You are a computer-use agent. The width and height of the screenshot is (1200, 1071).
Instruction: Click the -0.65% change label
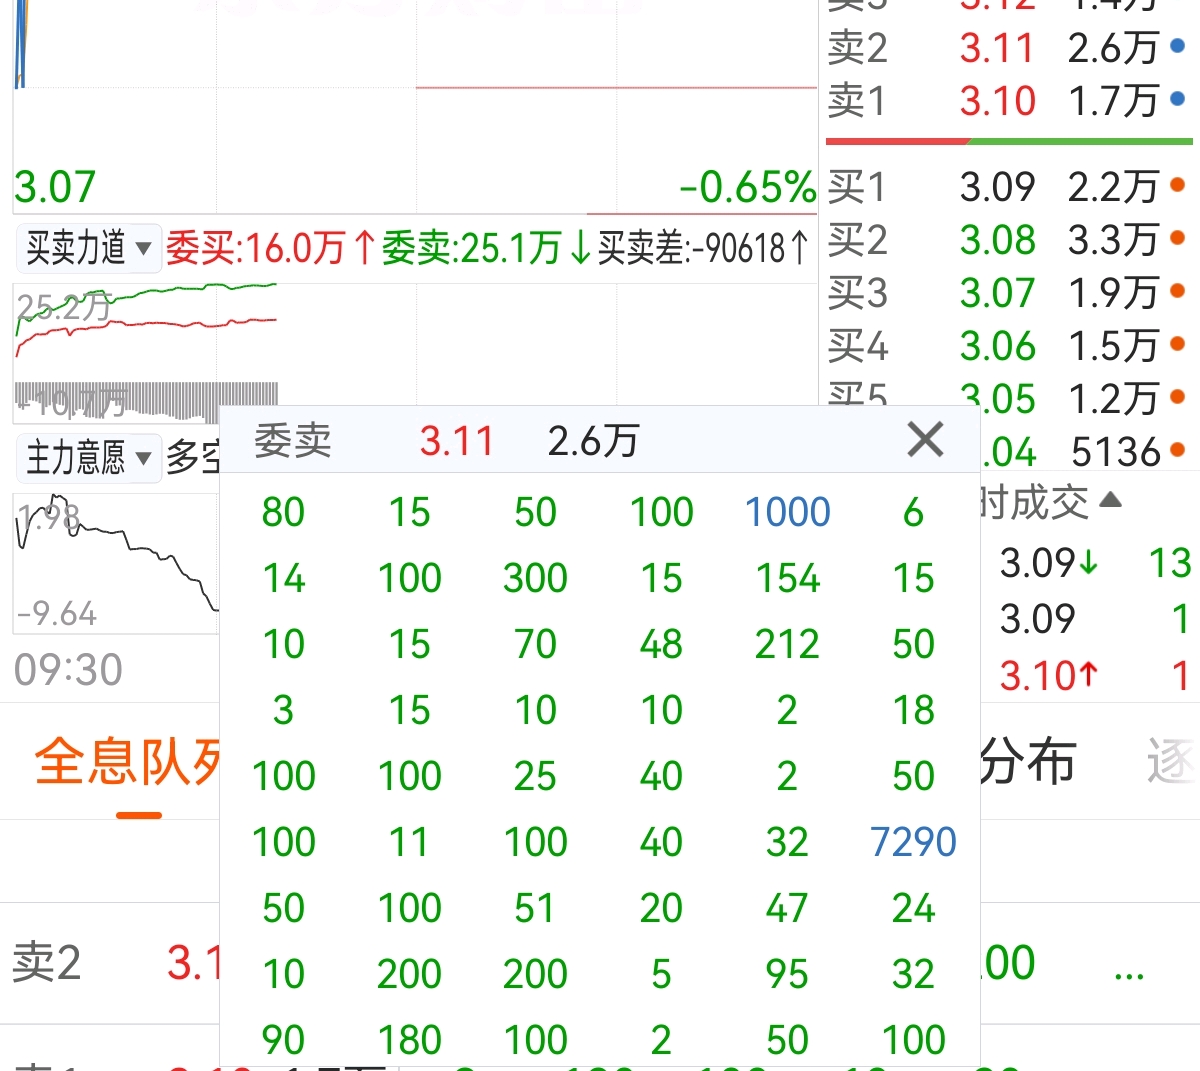tap(748, 187)
